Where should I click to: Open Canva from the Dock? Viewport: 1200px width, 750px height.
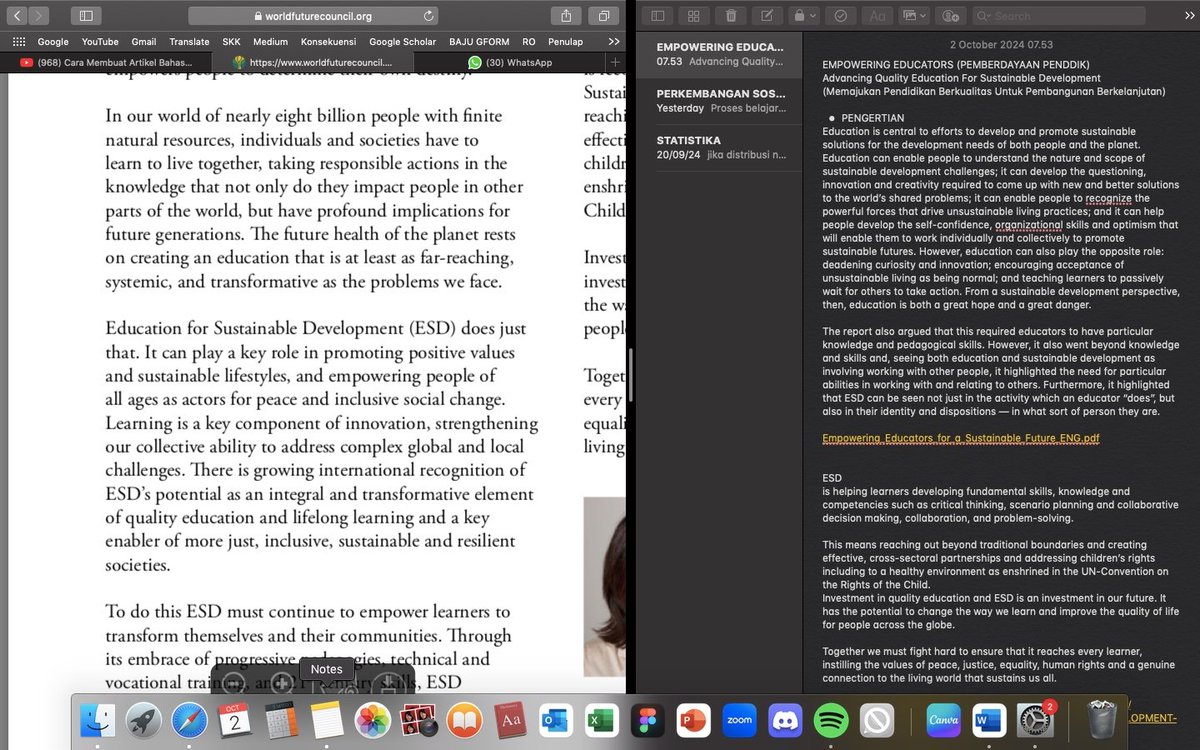[943, 720]
